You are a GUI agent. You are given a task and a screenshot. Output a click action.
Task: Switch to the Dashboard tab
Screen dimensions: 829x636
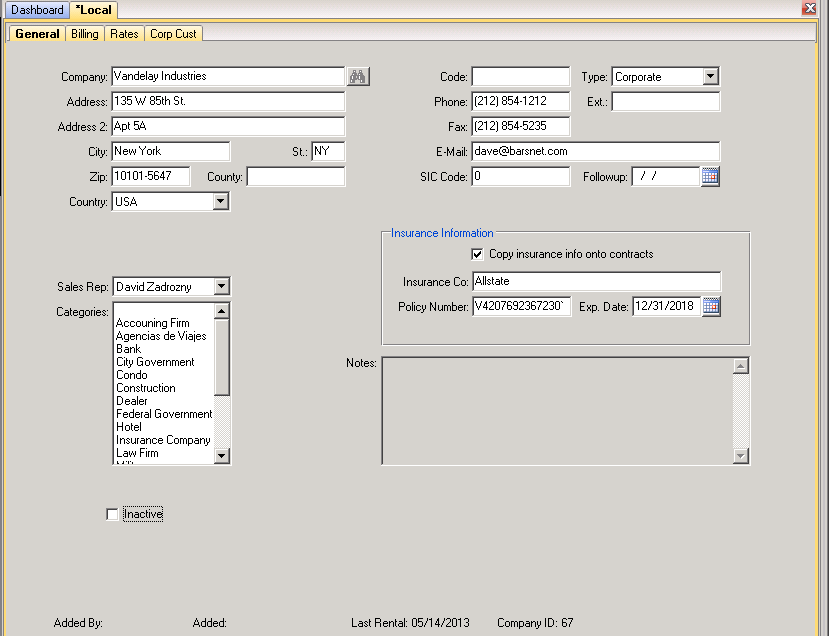click(37, 10)
